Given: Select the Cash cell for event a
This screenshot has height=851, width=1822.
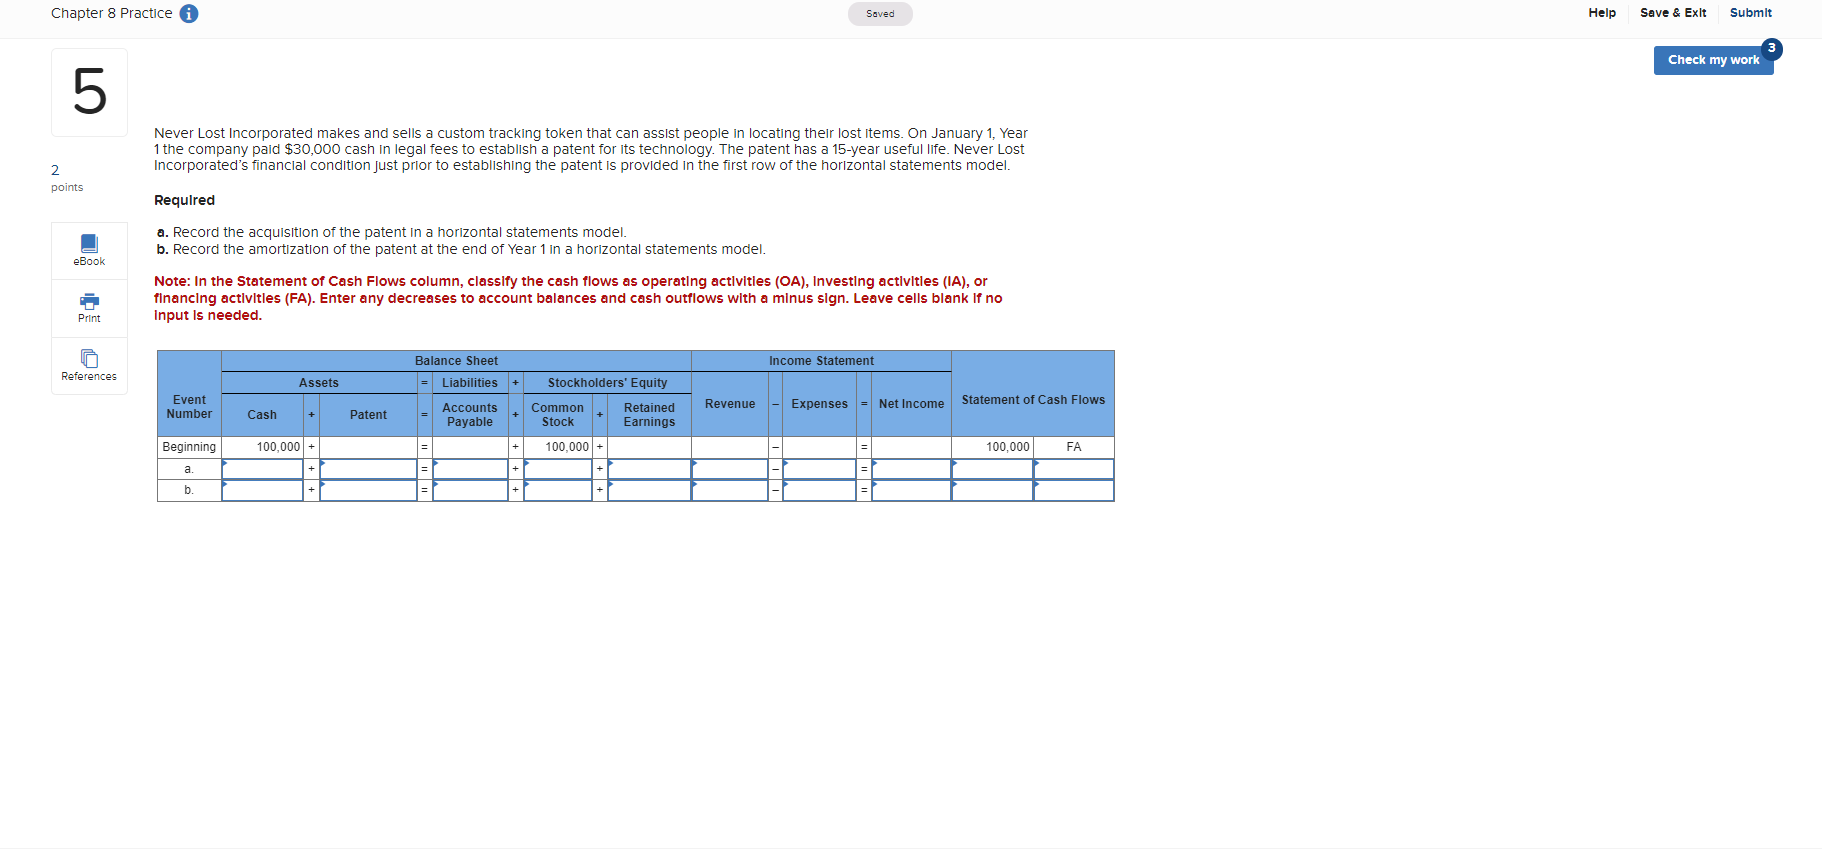Looking at the screenshot, I should [262, 469].
